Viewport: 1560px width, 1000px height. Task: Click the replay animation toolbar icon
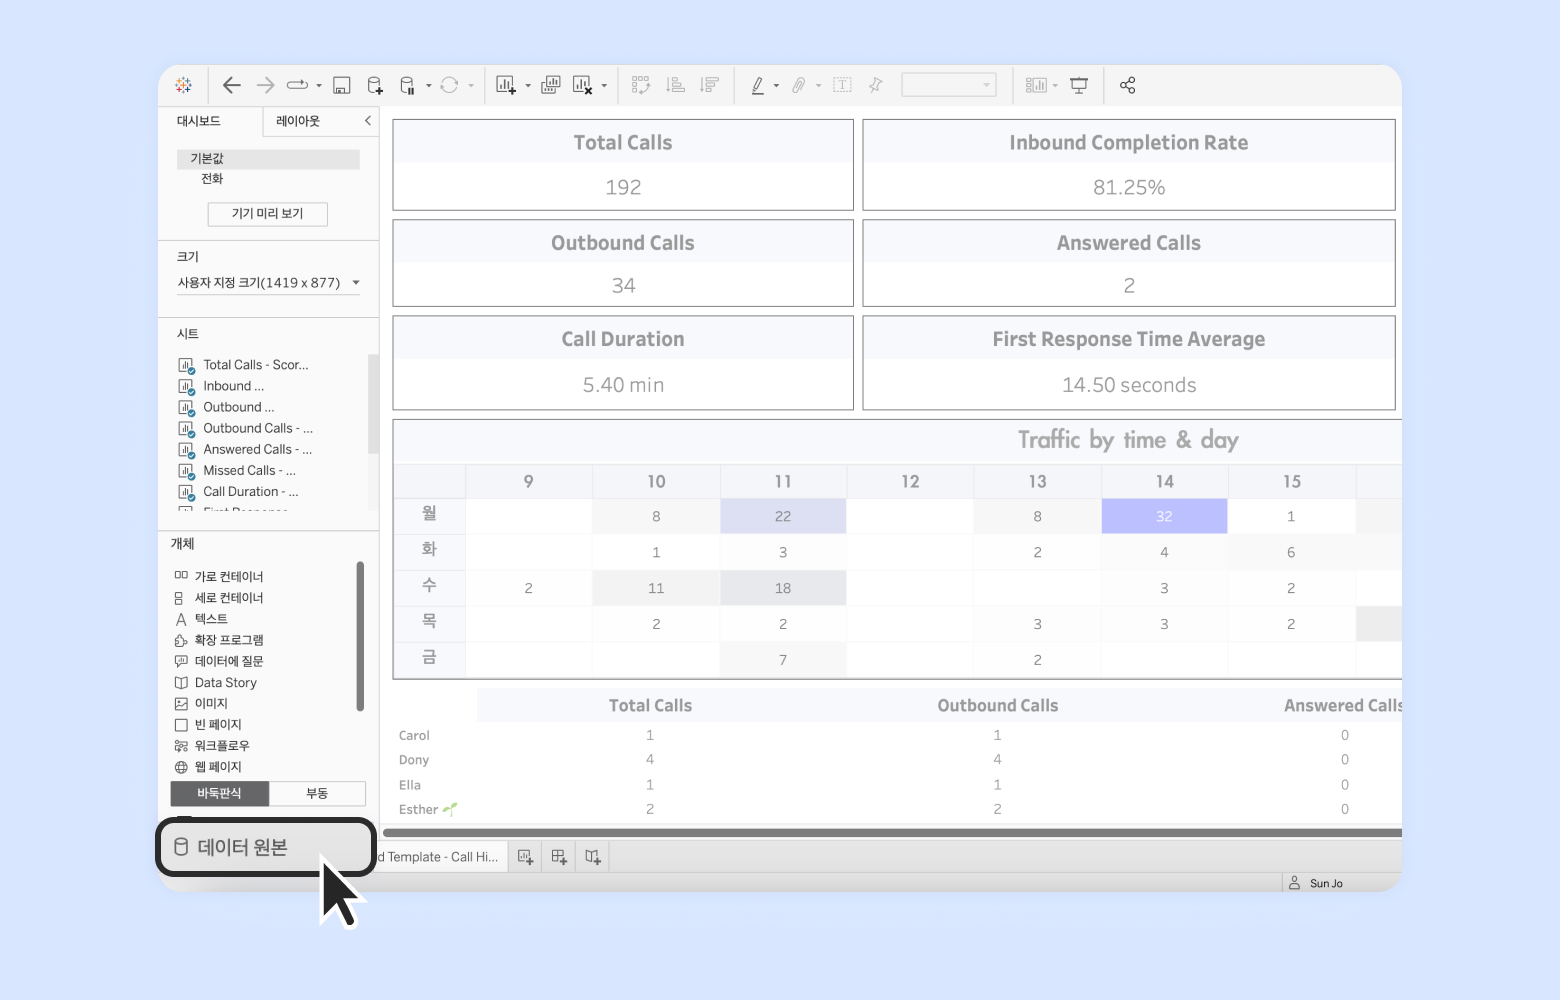[x=297, y=85]
